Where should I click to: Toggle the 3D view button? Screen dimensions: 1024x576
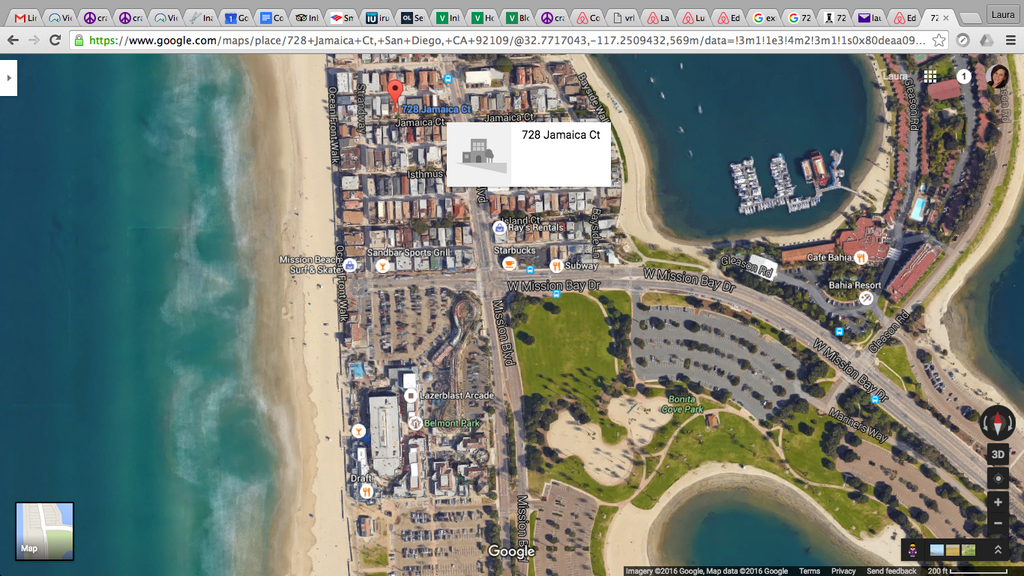(997, 454)
